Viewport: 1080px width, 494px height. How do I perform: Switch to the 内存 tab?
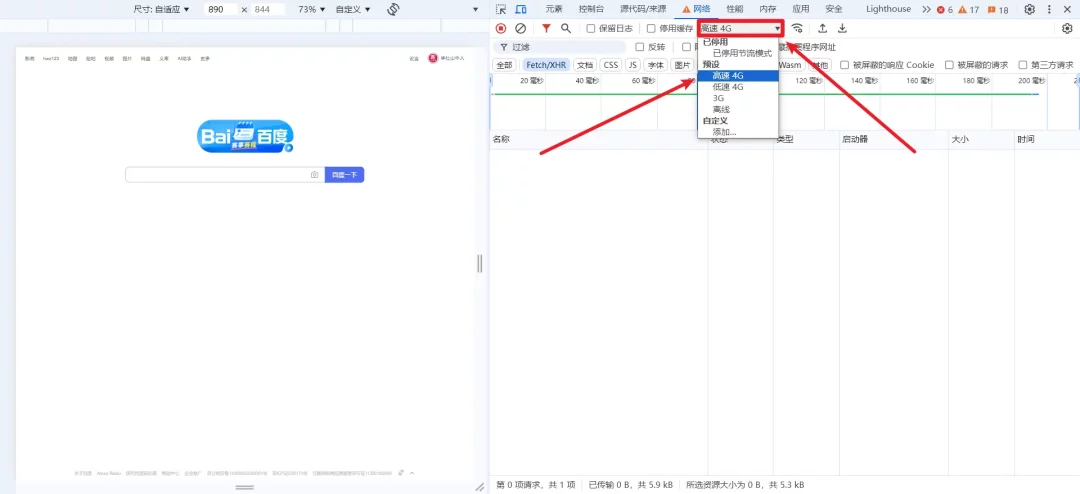point(767,9)
